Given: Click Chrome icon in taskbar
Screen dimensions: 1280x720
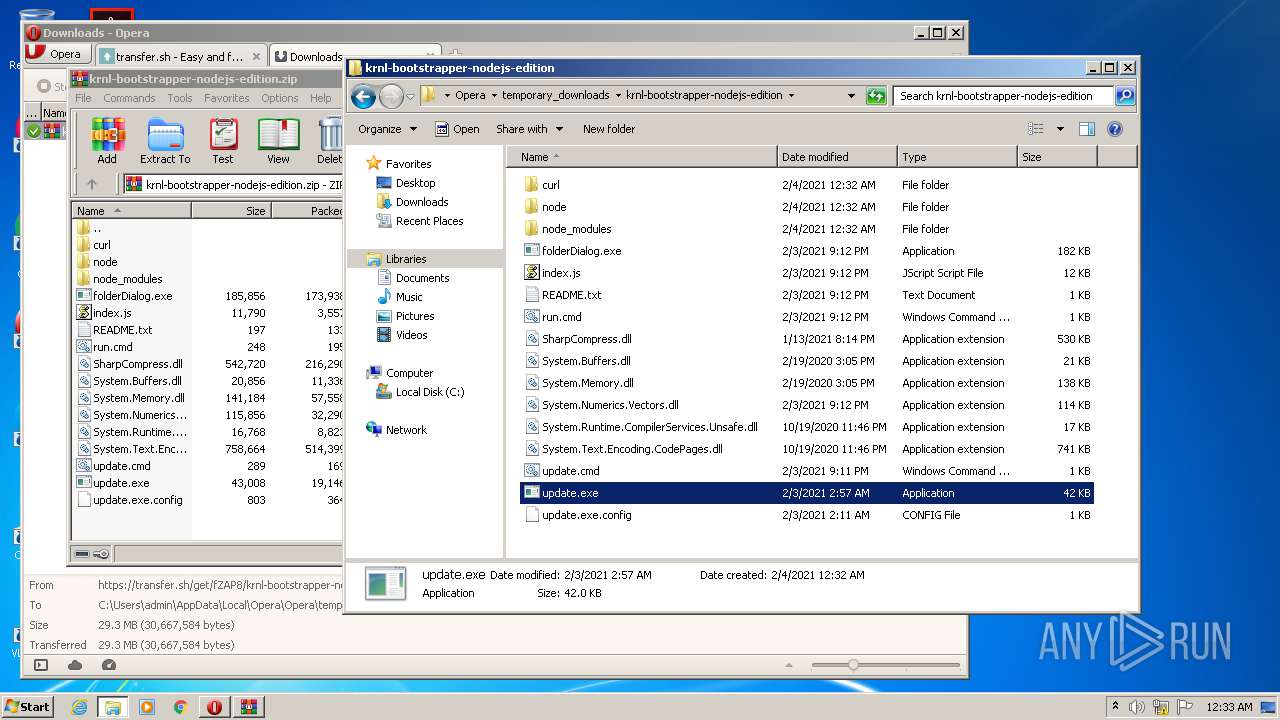Looking at the screenshot, I should pyautogui.click(x=181, y=707).
